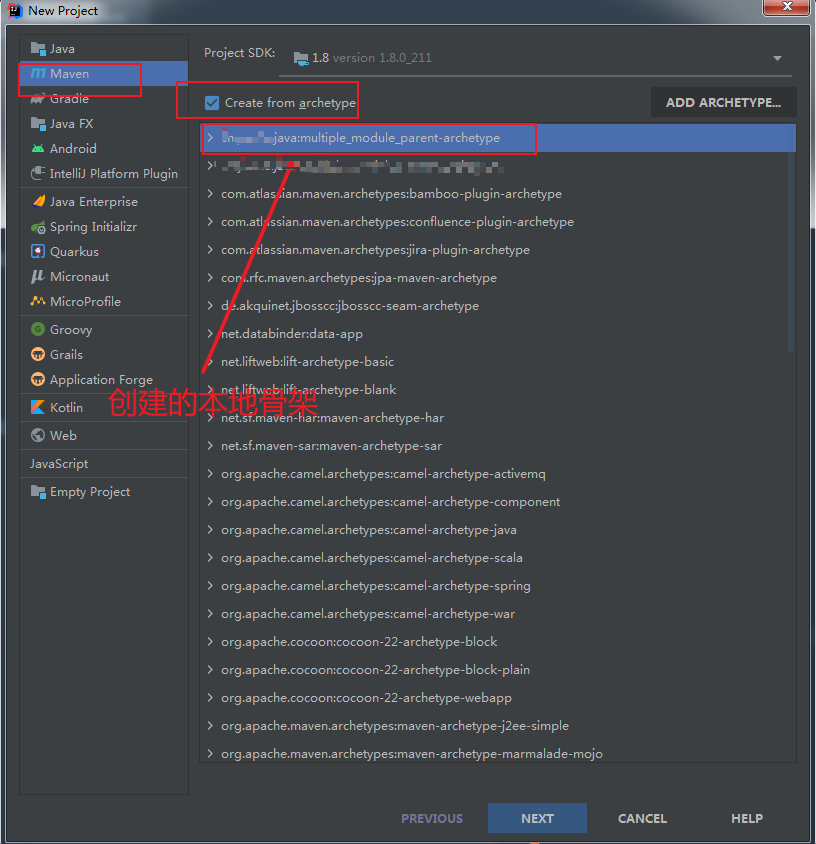The height and width of the screenshot is (844, 816).
Task: Click the Web globe icon
Action: (38, 435)
